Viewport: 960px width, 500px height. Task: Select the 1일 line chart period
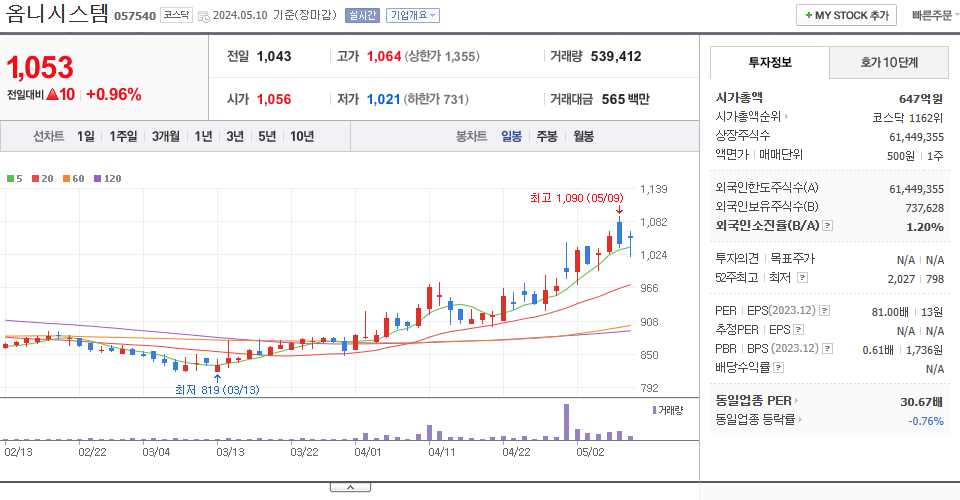pos(86,136)
